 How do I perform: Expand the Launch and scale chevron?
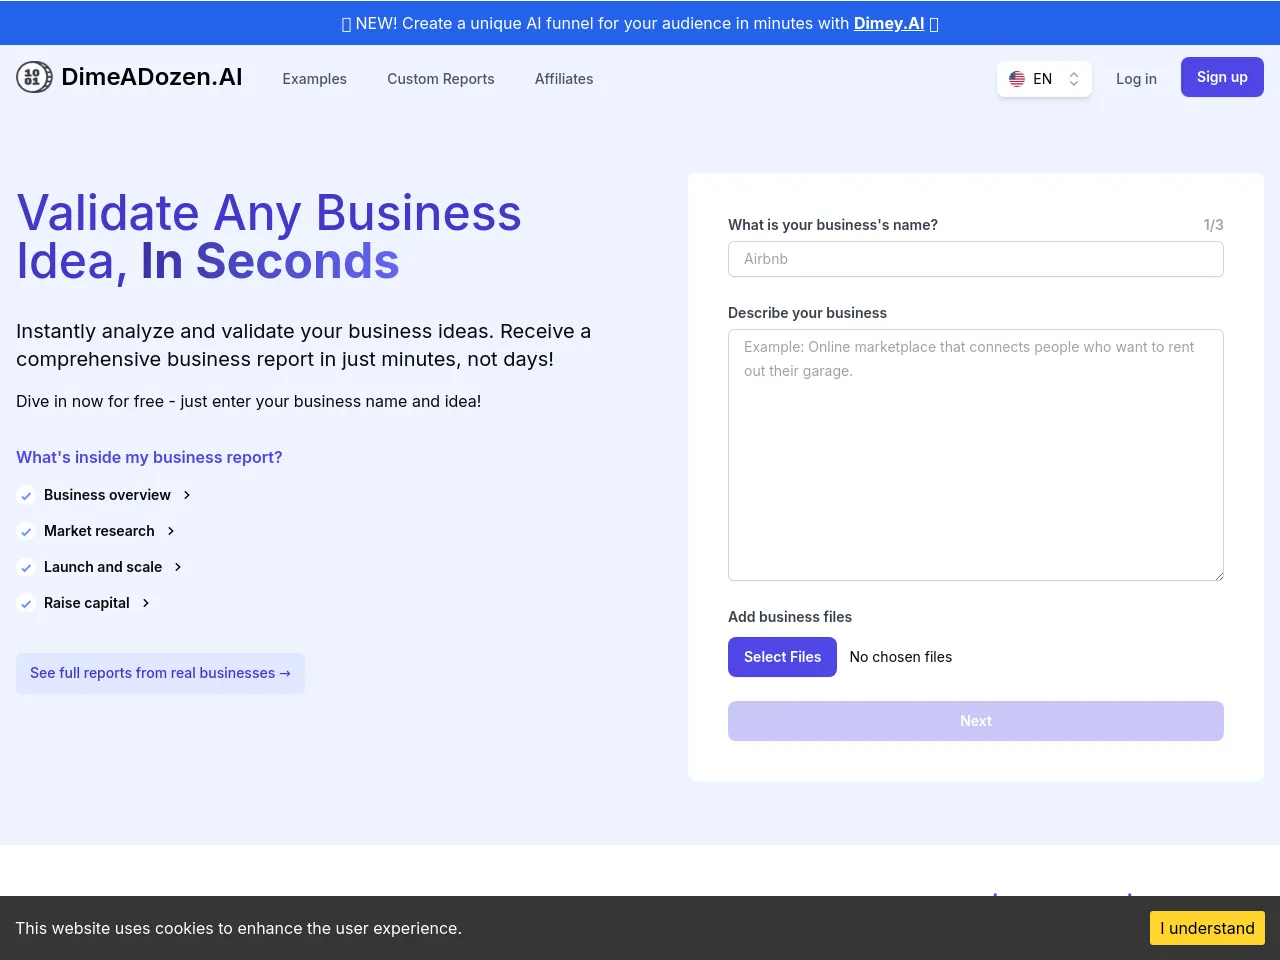click(178, 567)
